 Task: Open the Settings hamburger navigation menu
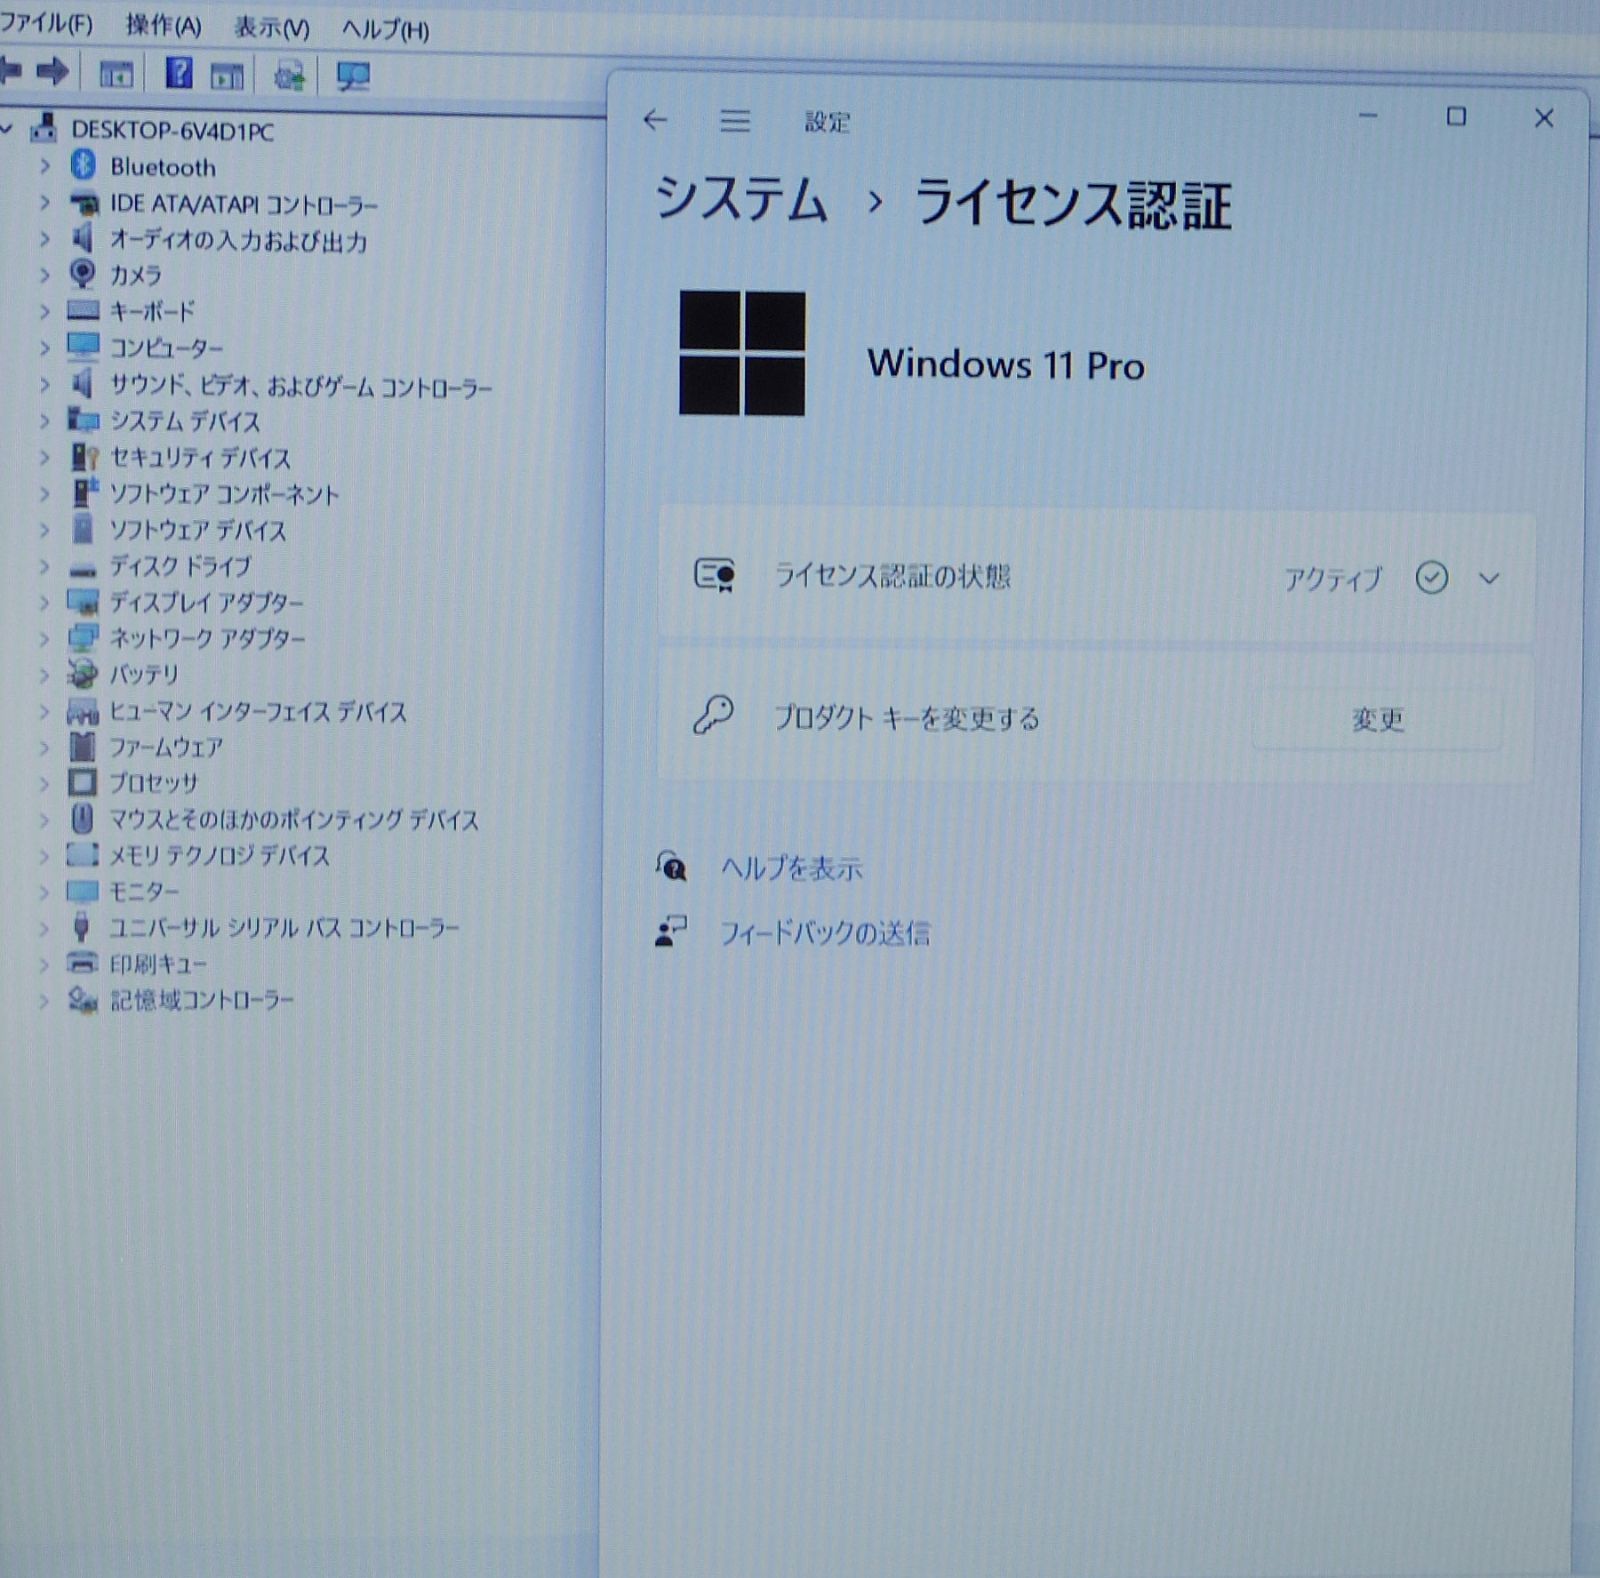(x=735, y=121)
